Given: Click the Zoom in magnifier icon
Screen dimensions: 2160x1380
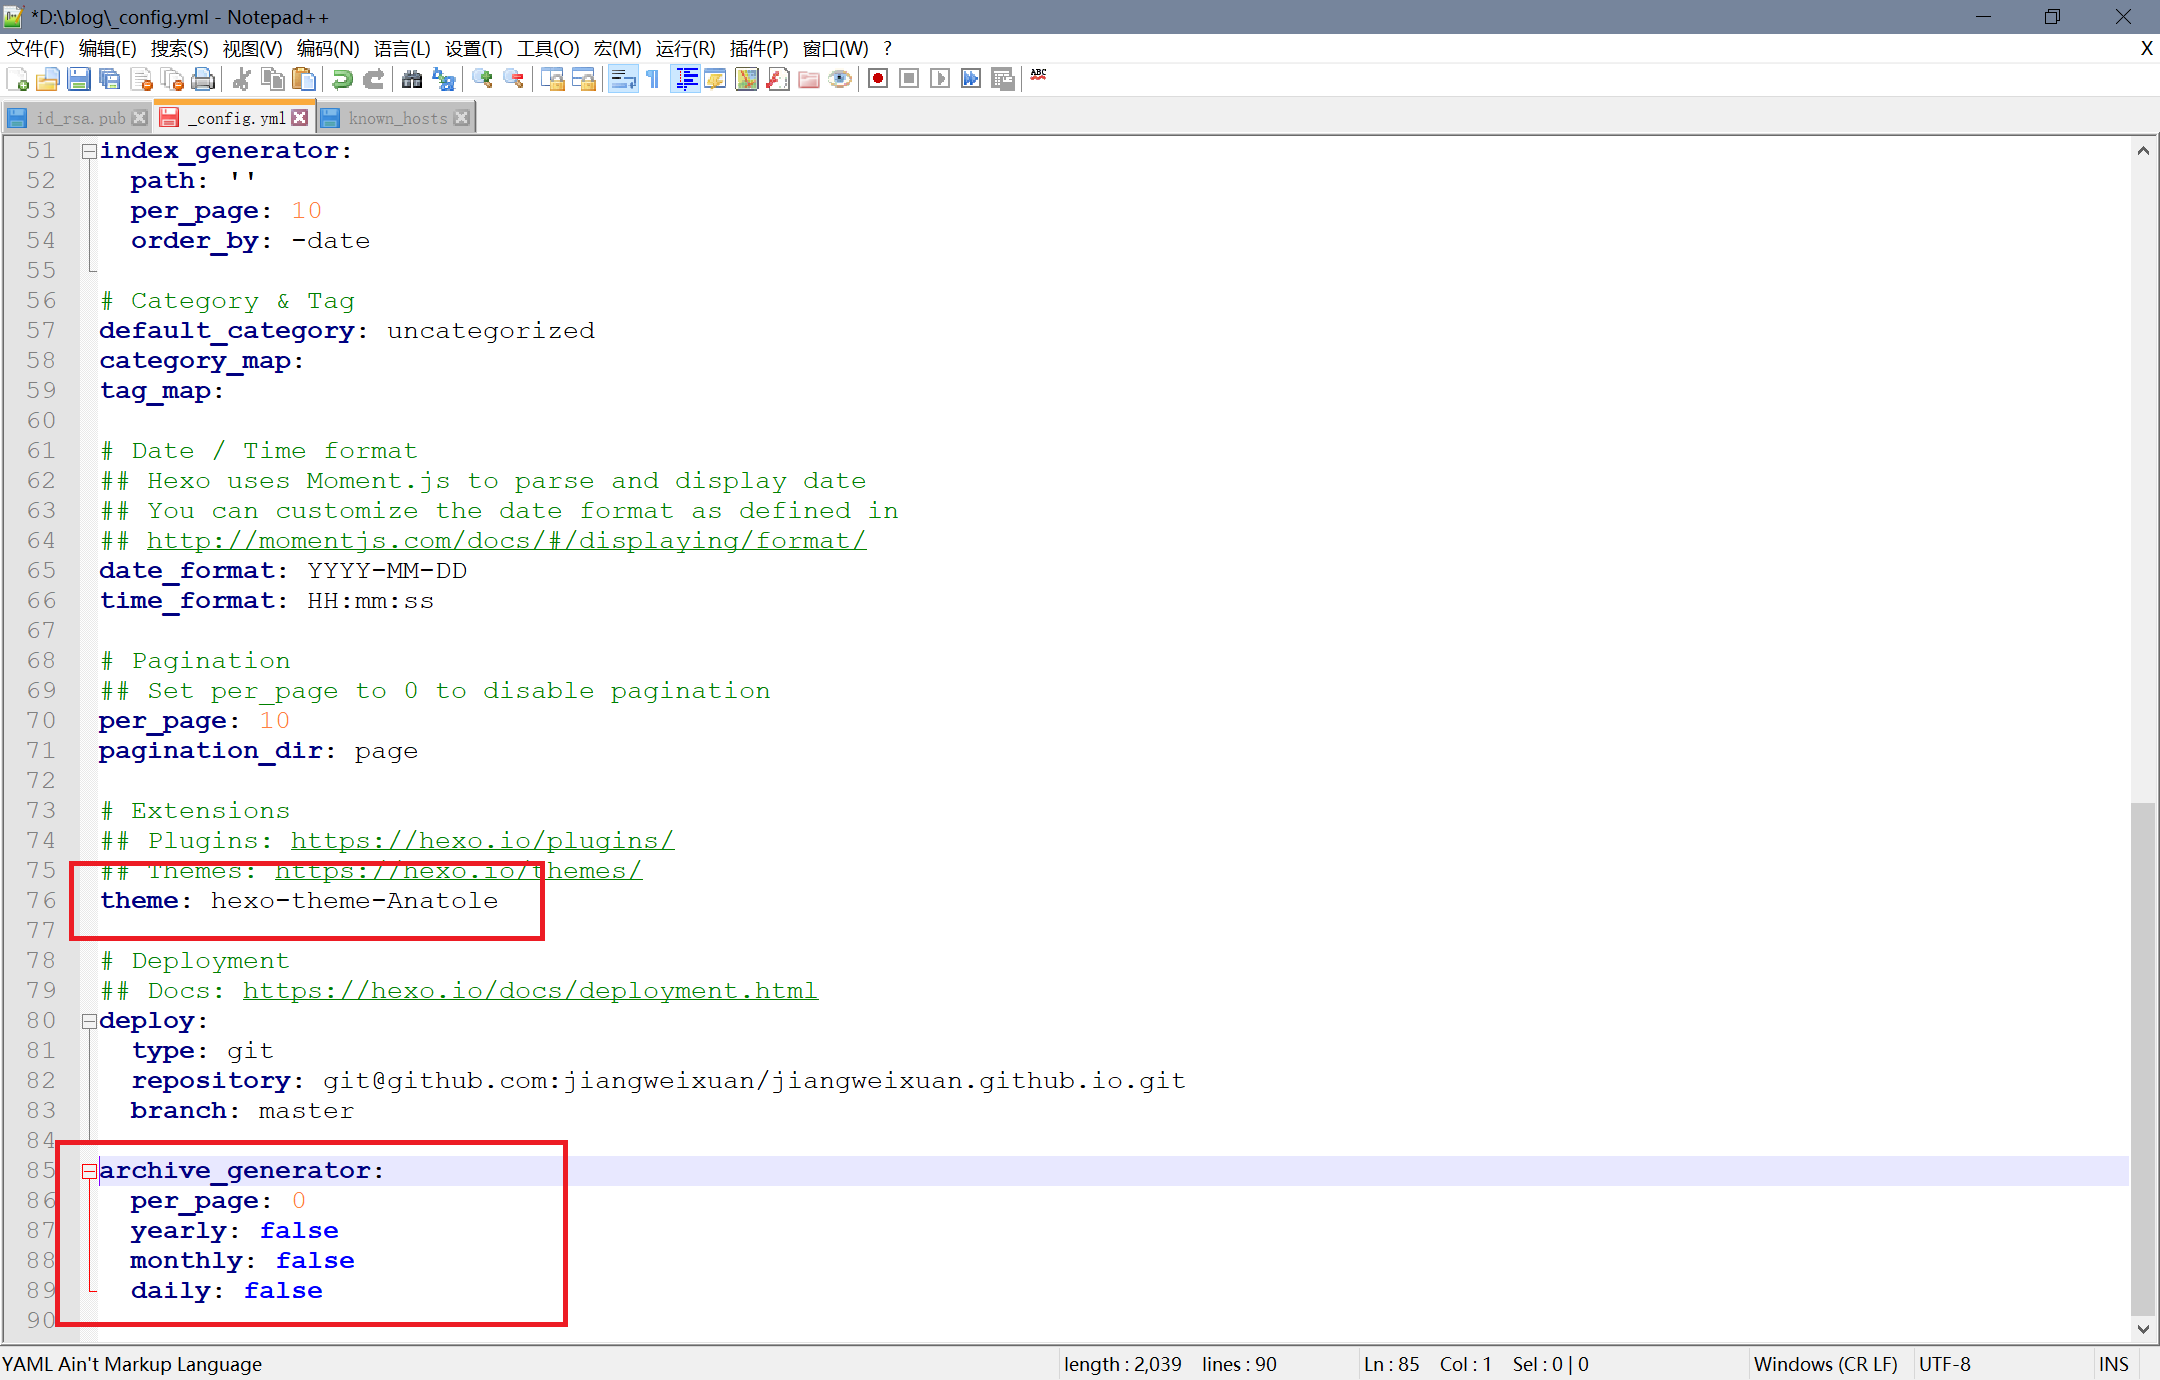Looking at the screenshot, I should pos(482,79).
